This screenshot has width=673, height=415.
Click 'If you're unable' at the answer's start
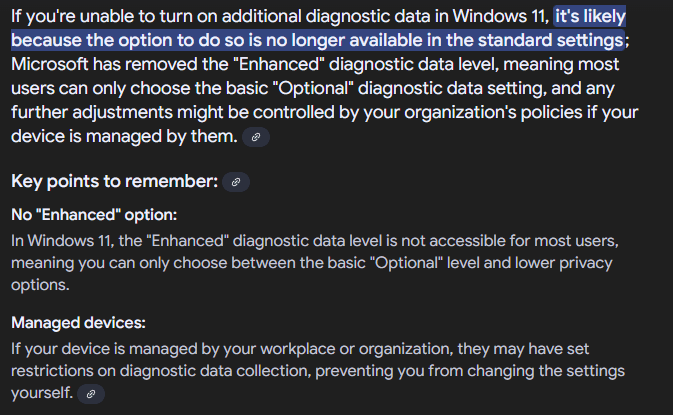pos(75,16)
